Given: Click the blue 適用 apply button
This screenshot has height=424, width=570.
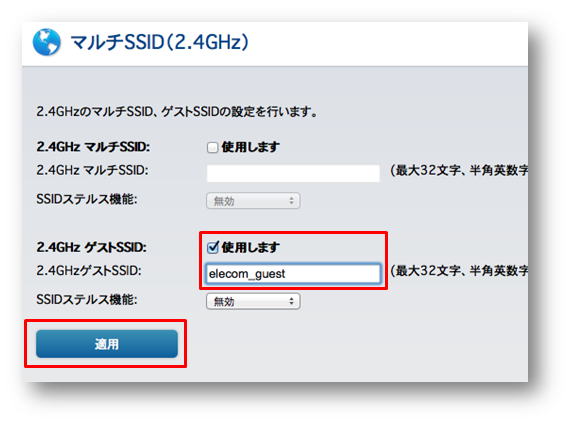Looking at the screenshot, I should coord(107,344).
